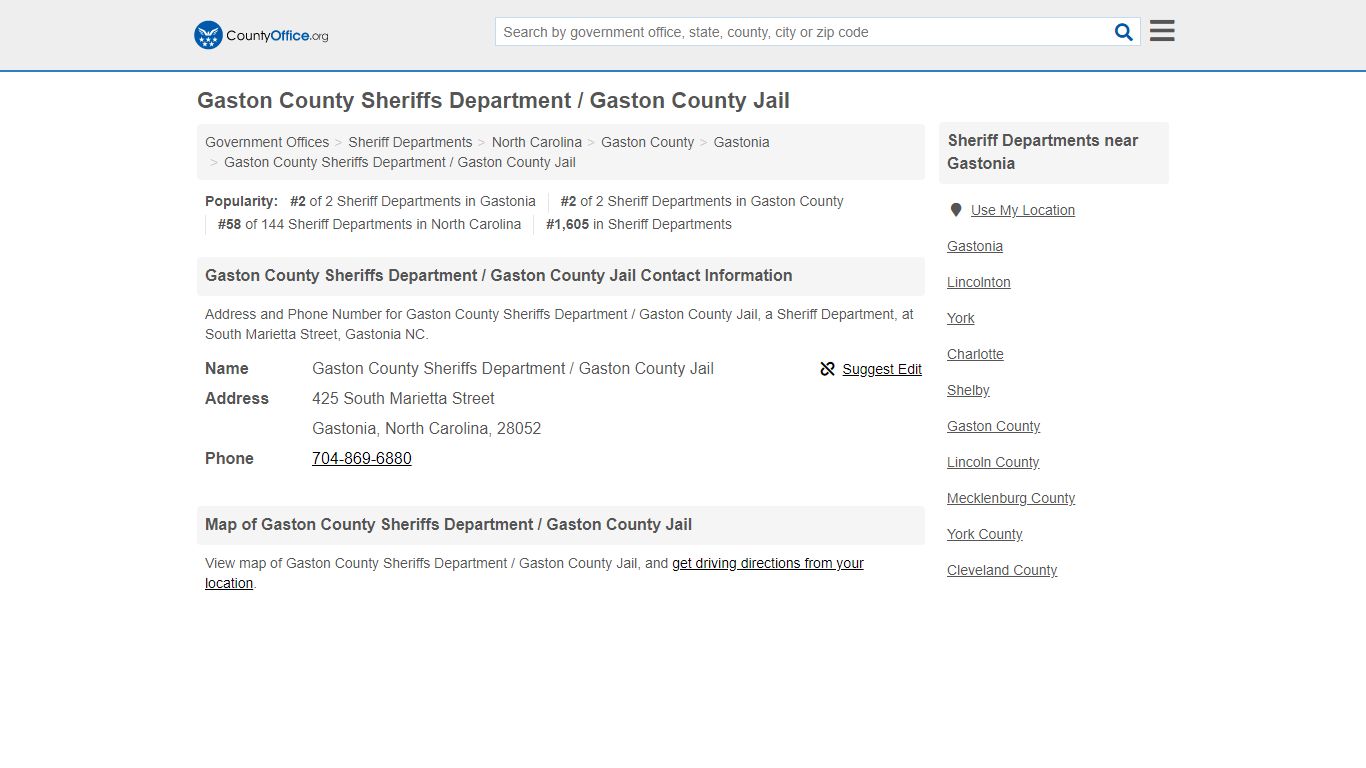This screenshot has width=1366, height=768.
Task: Select Gastonia, North Carolina, 28052 text
Action: tap(427, 428)
